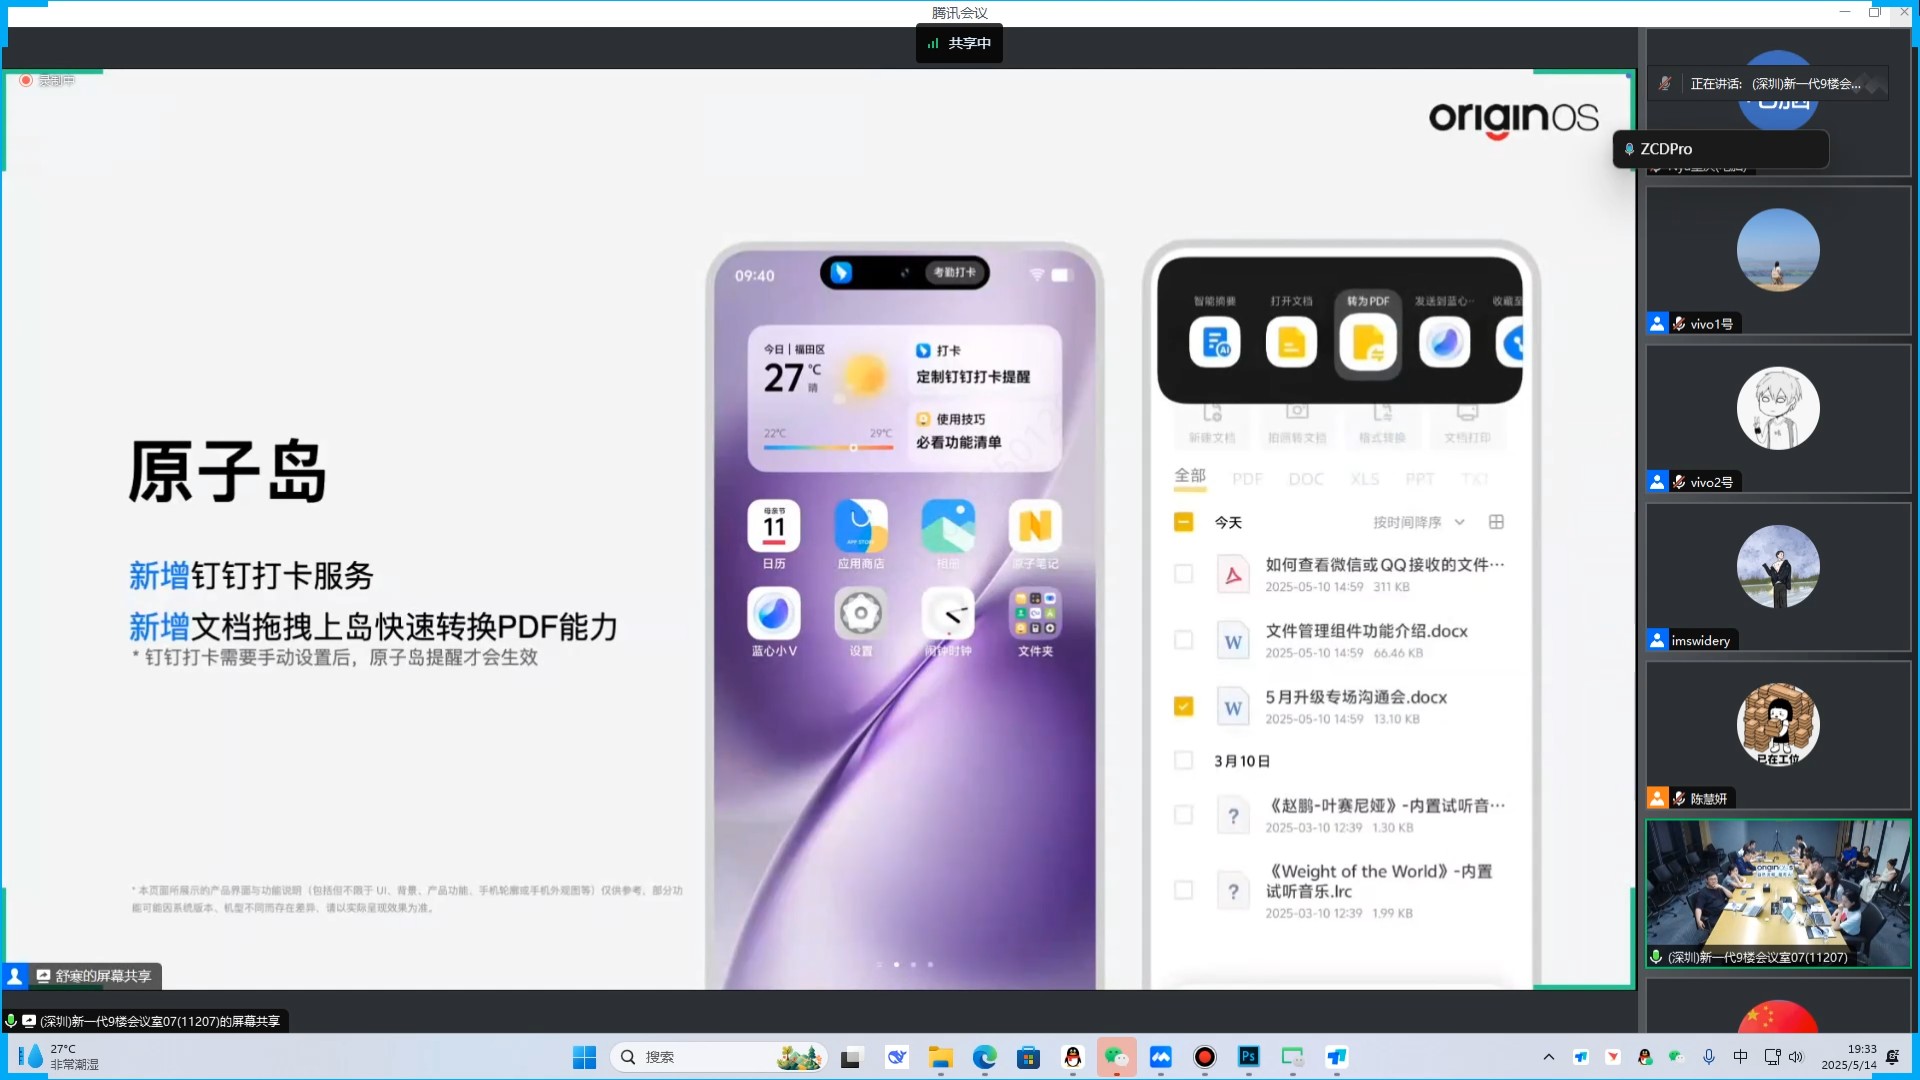The height and width of the screenshot is (1080, 1920).
Task: Click the 共享中 sharing status indicator
Action: tap(959, 43)
